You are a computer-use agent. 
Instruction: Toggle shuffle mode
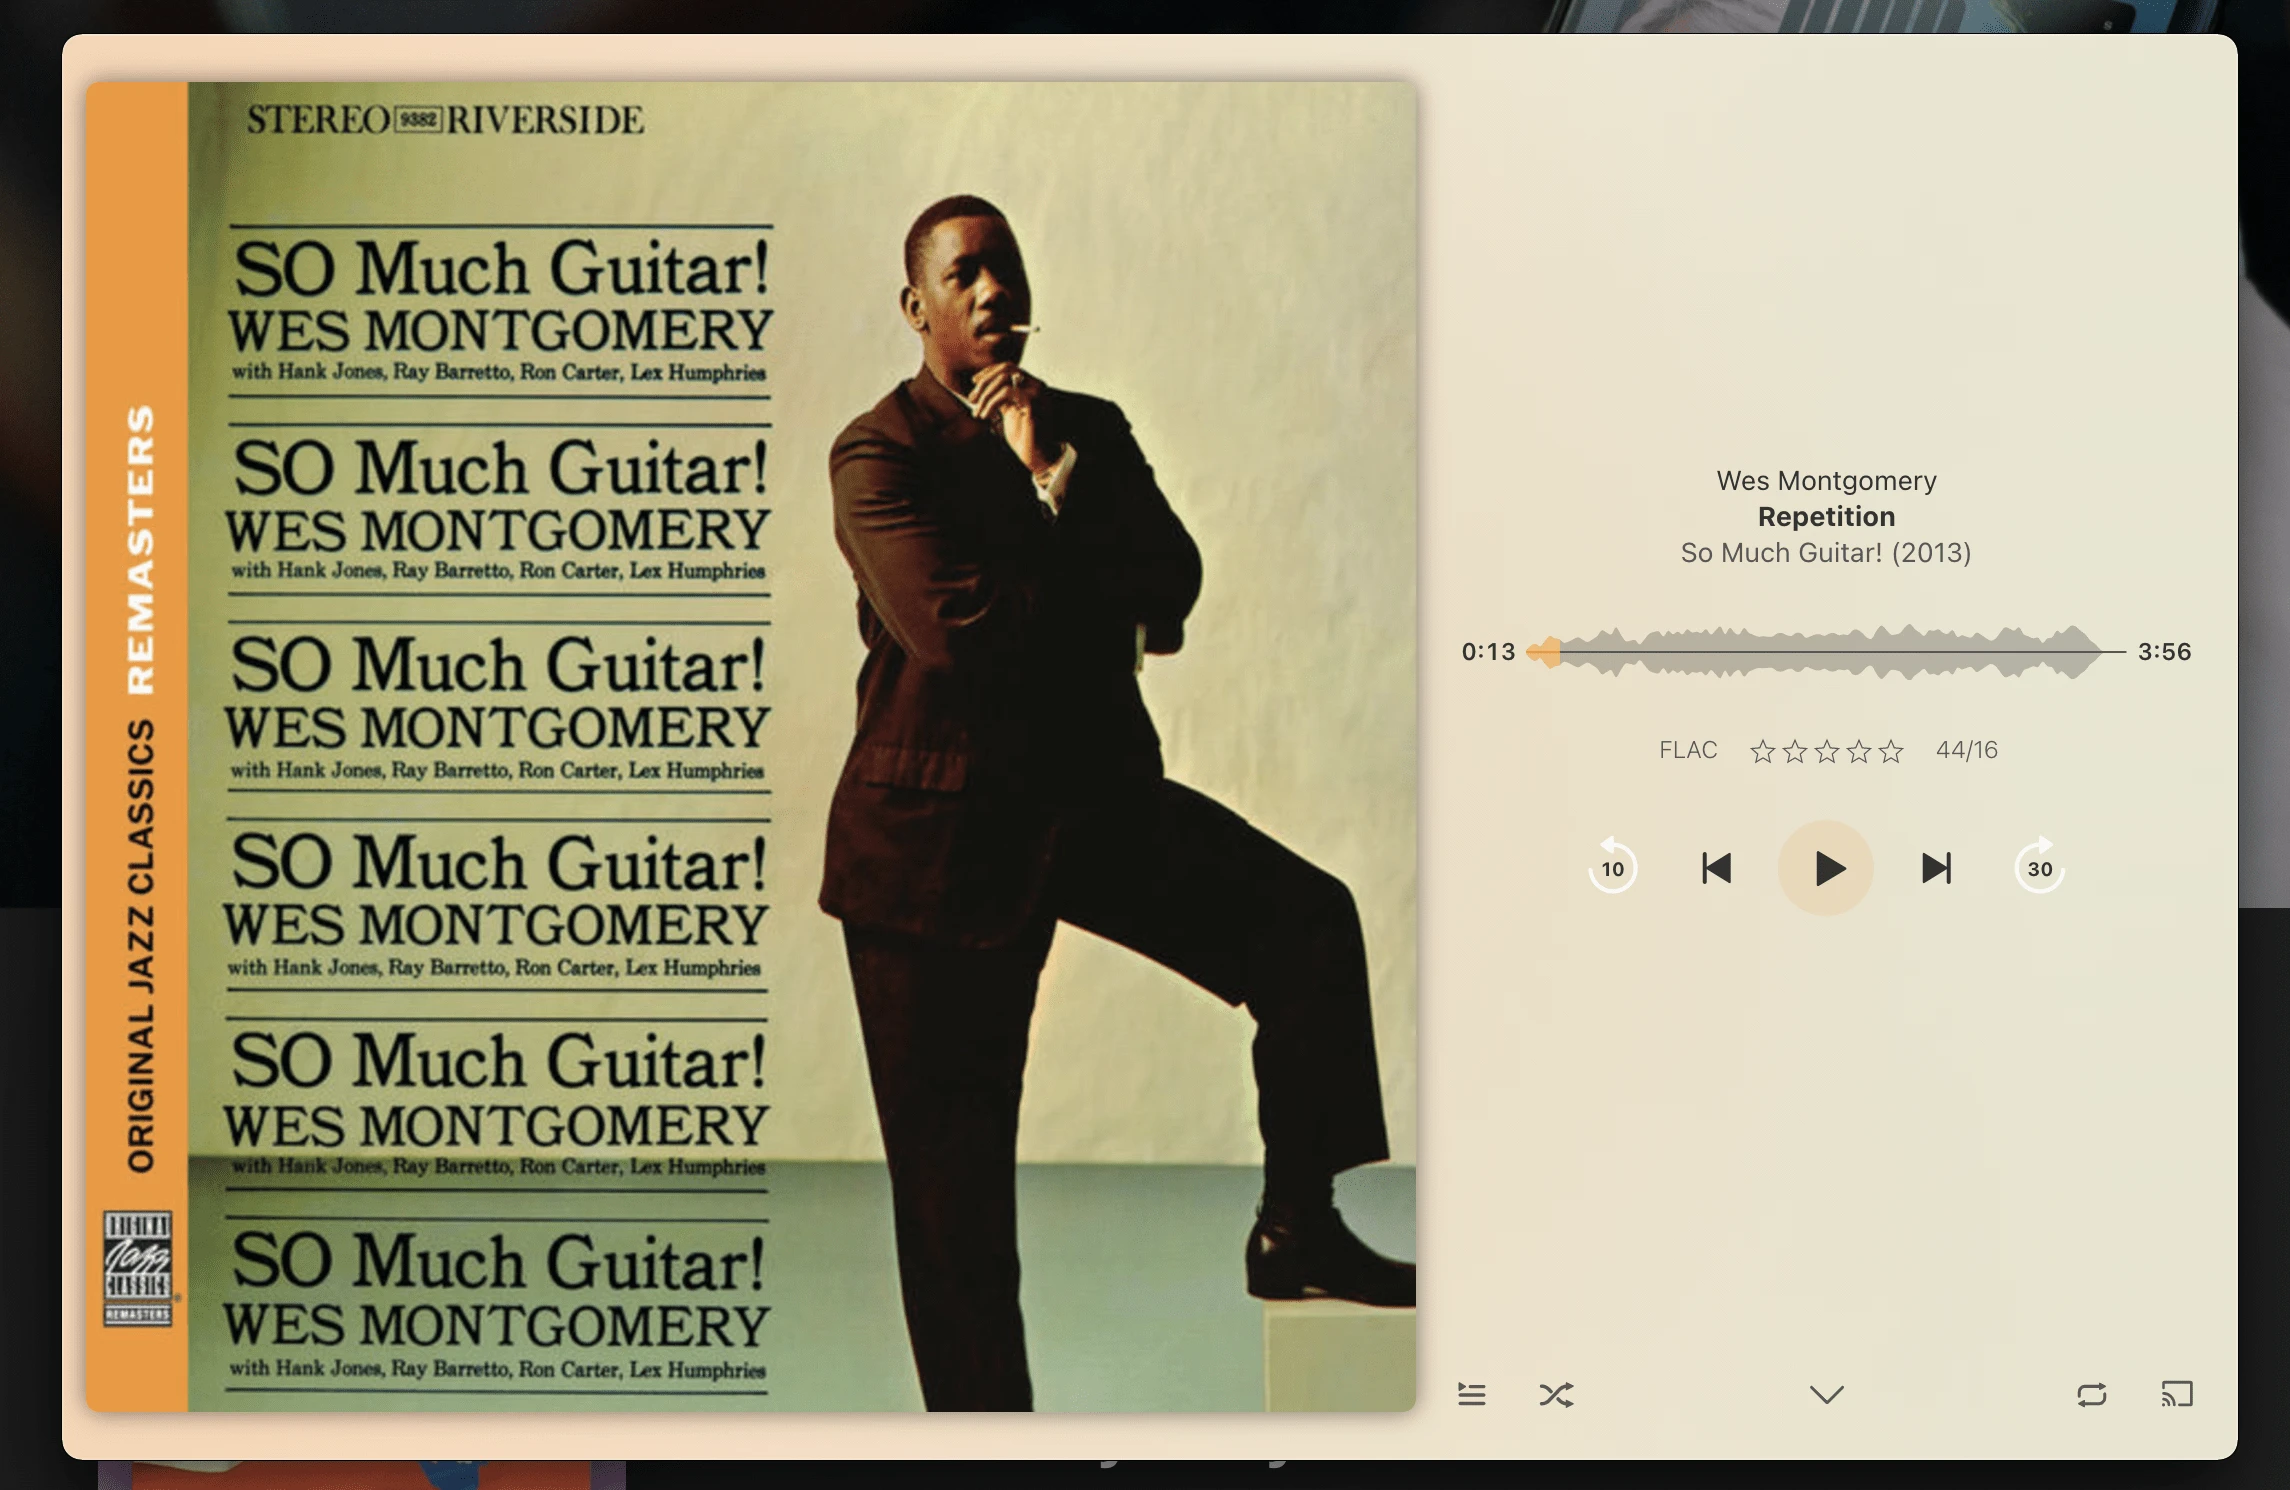1556,1394
